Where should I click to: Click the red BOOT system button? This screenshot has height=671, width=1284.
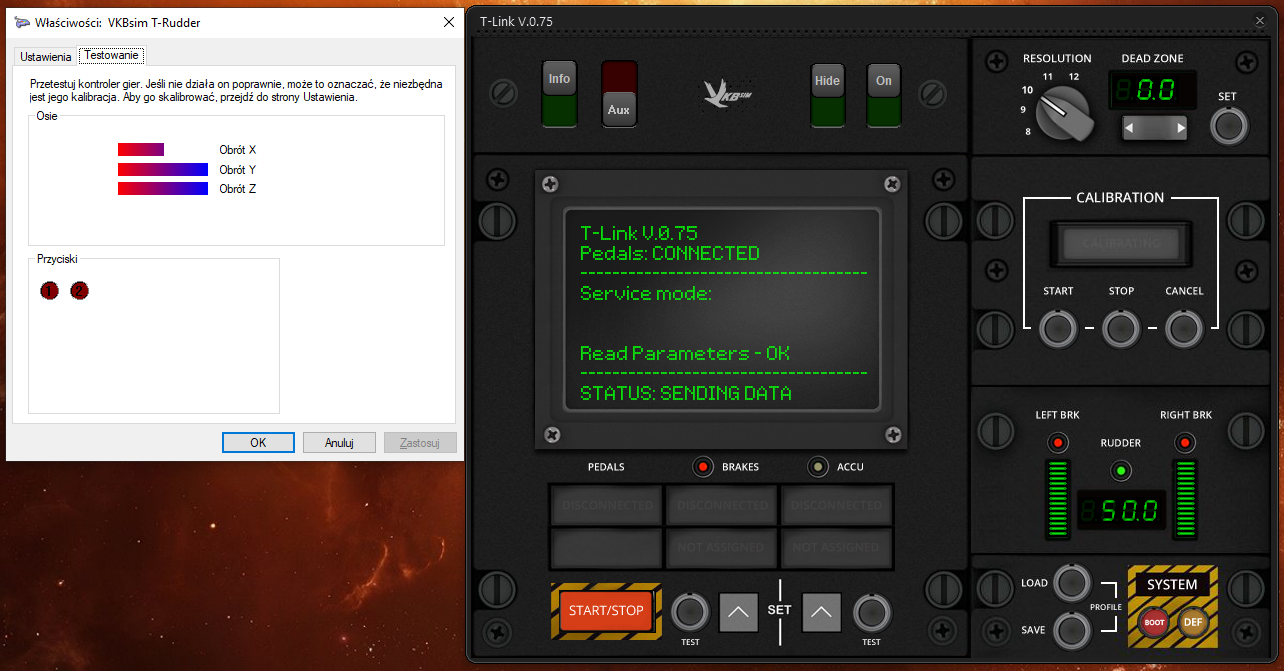pyautogui.click(x=1154, y=621)
